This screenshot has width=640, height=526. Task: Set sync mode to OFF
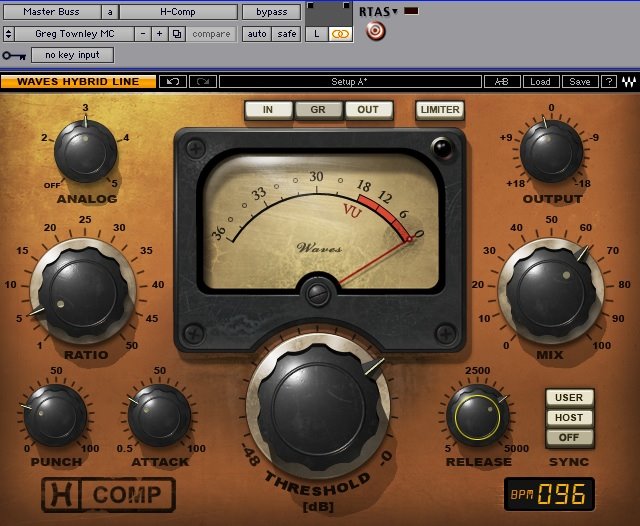[x=569, y=437]
